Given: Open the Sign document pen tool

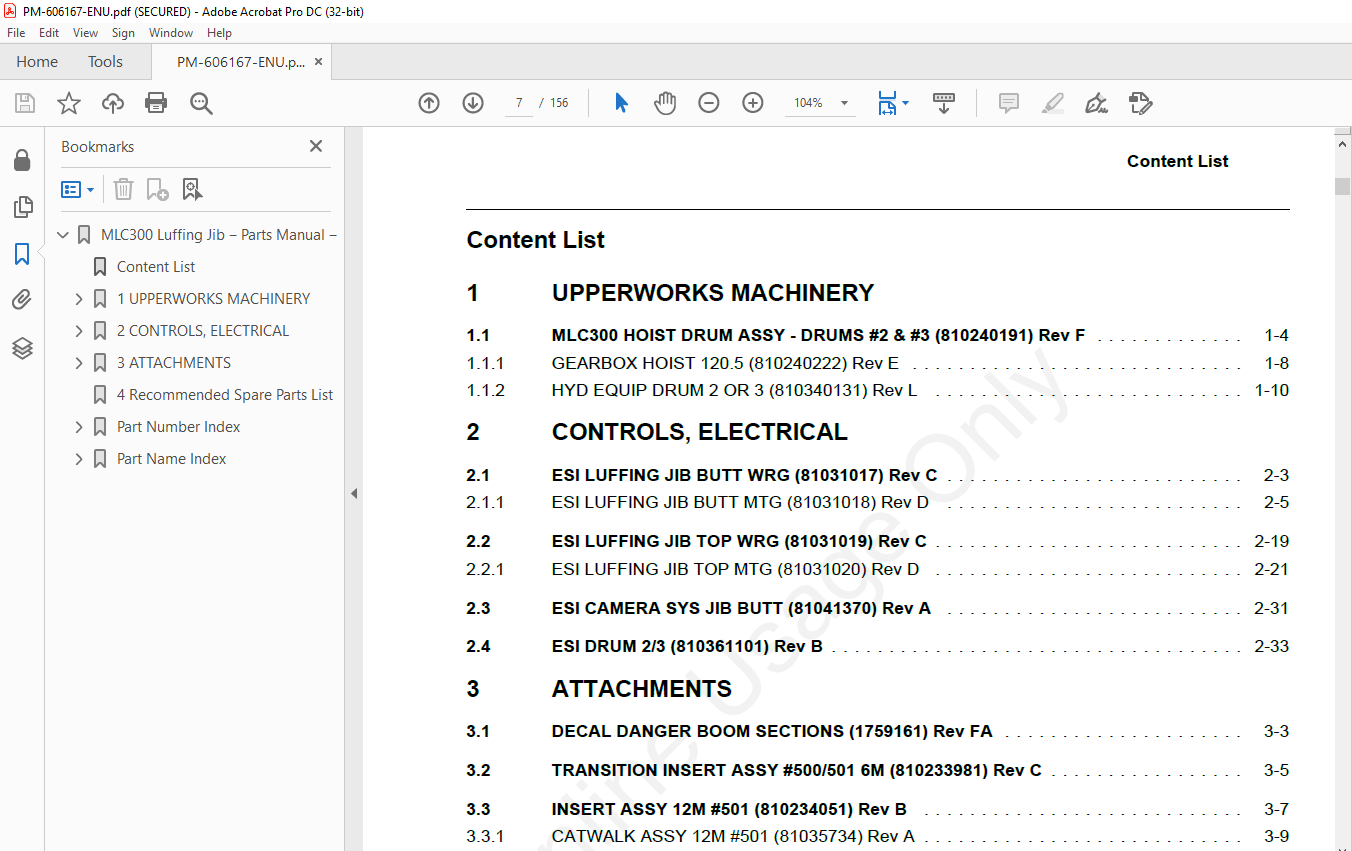Looking at the screenshot, I should (x=1096, y=103).
